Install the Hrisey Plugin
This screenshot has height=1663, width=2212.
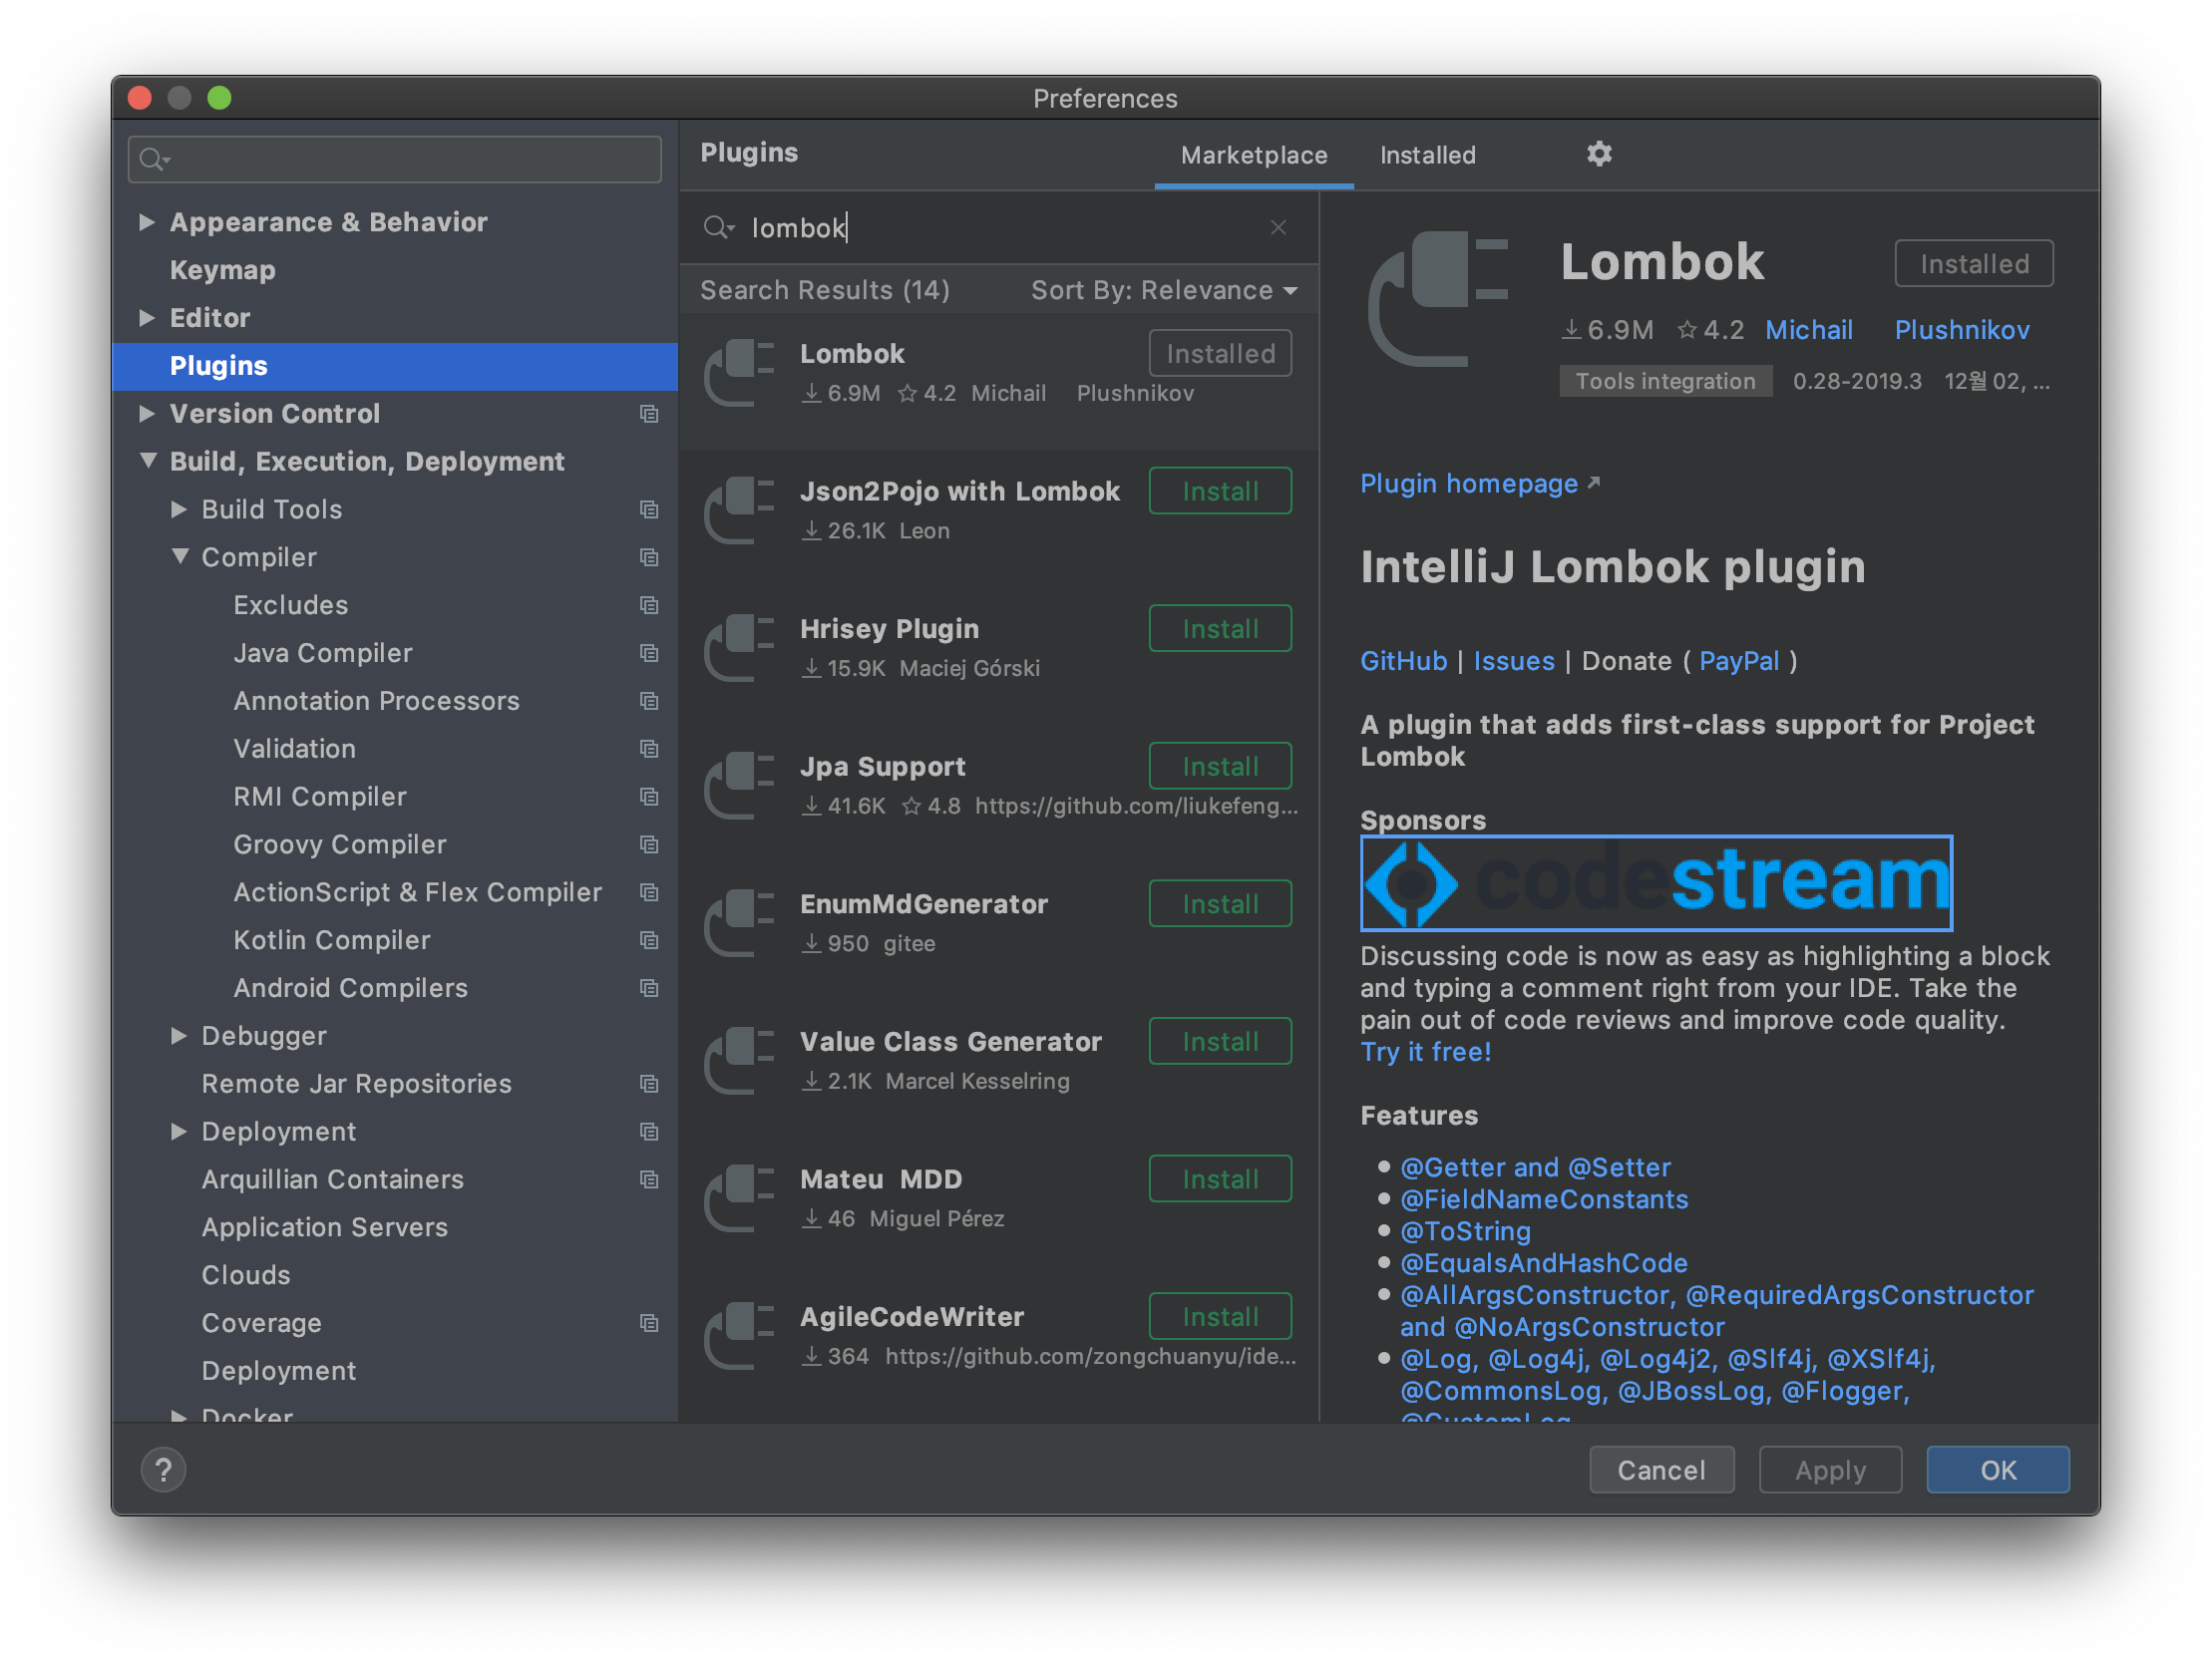click(x=1219, y=629)
